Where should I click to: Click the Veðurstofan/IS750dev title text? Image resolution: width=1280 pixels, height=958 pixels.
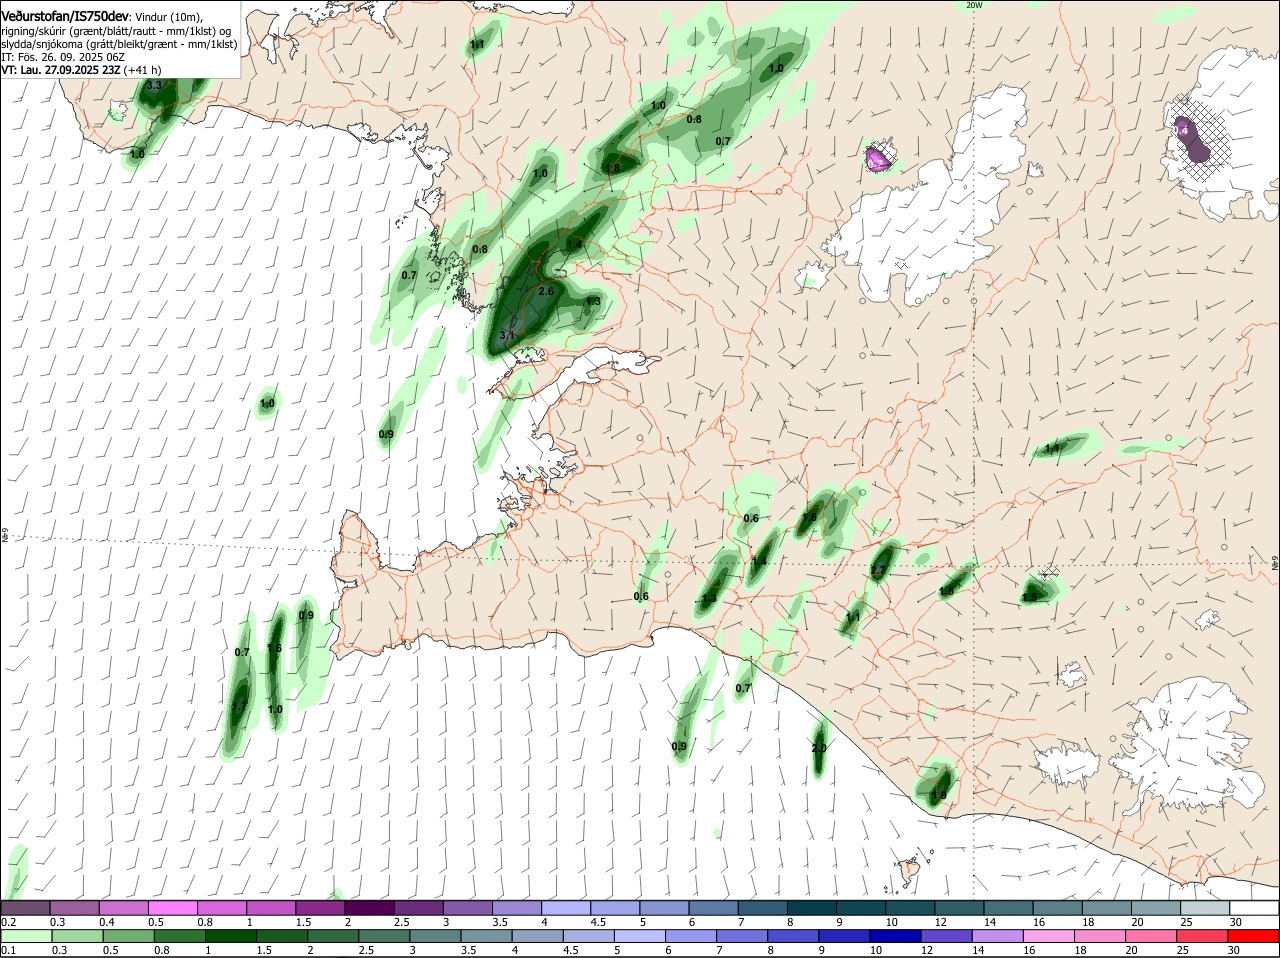tap(65, 18)
